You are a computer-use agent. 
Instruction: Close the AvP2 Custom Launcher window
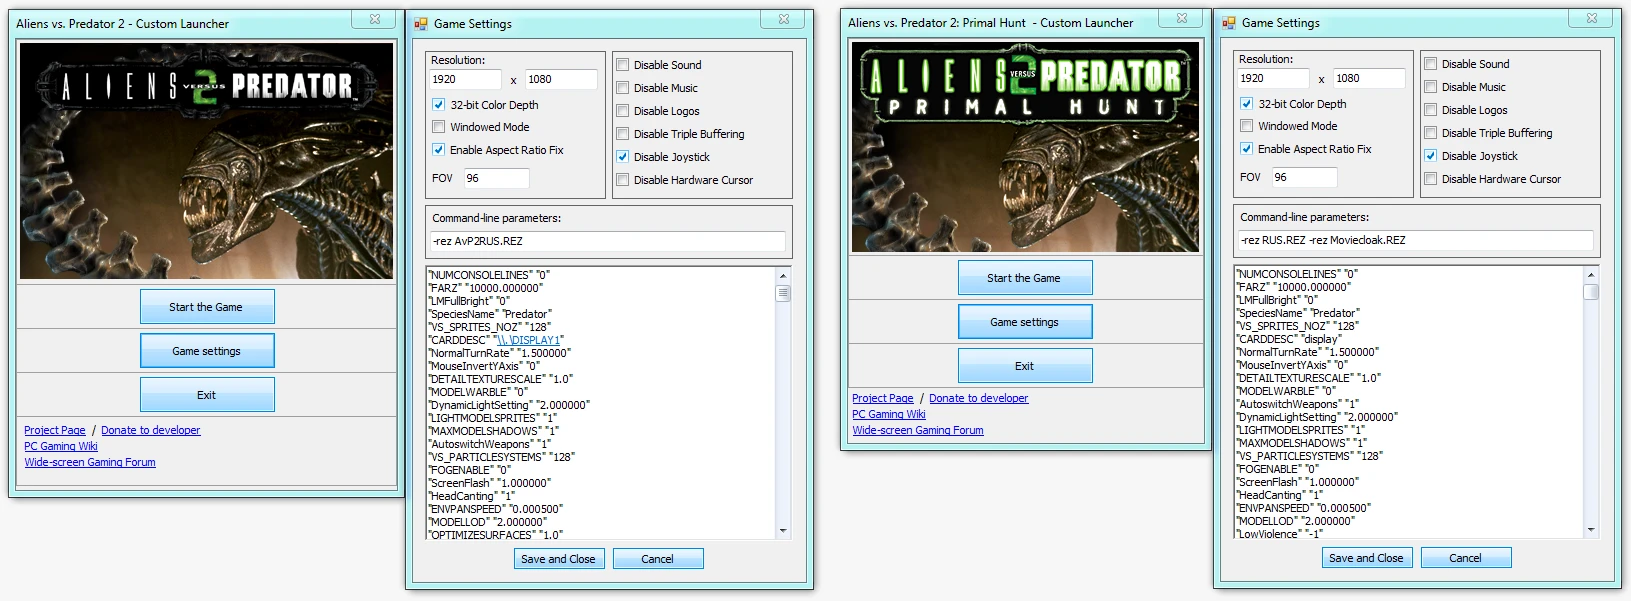coord(375,19)
